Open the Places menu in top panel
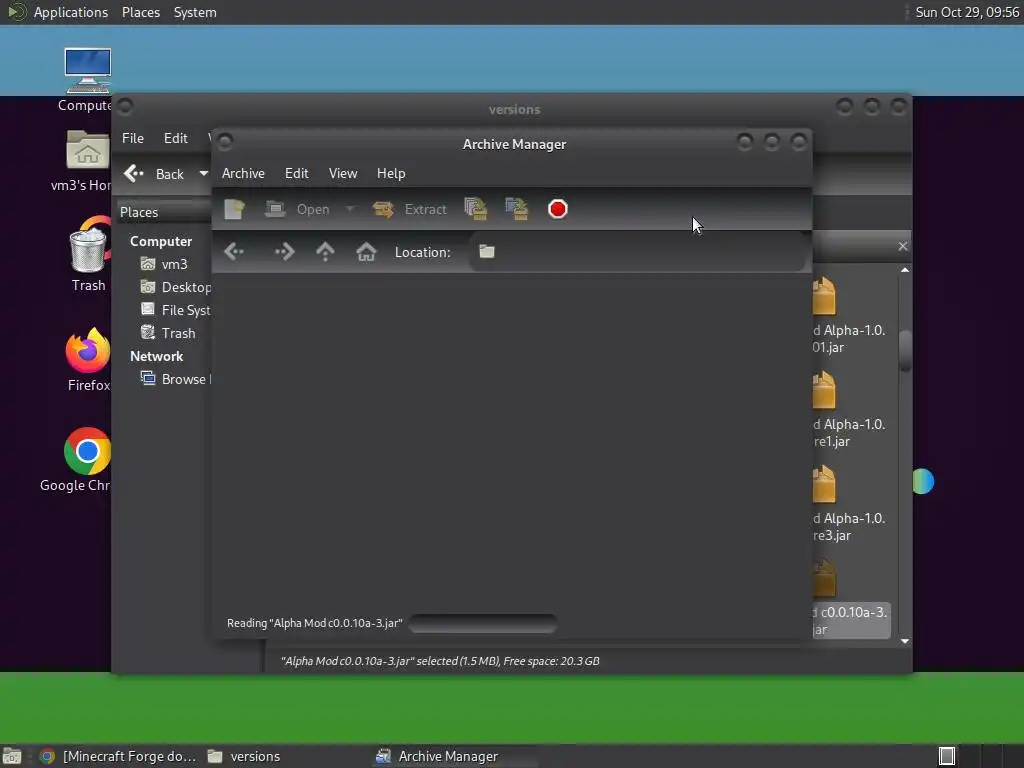Screen dimensions: 1024x768 click(141, 12)
